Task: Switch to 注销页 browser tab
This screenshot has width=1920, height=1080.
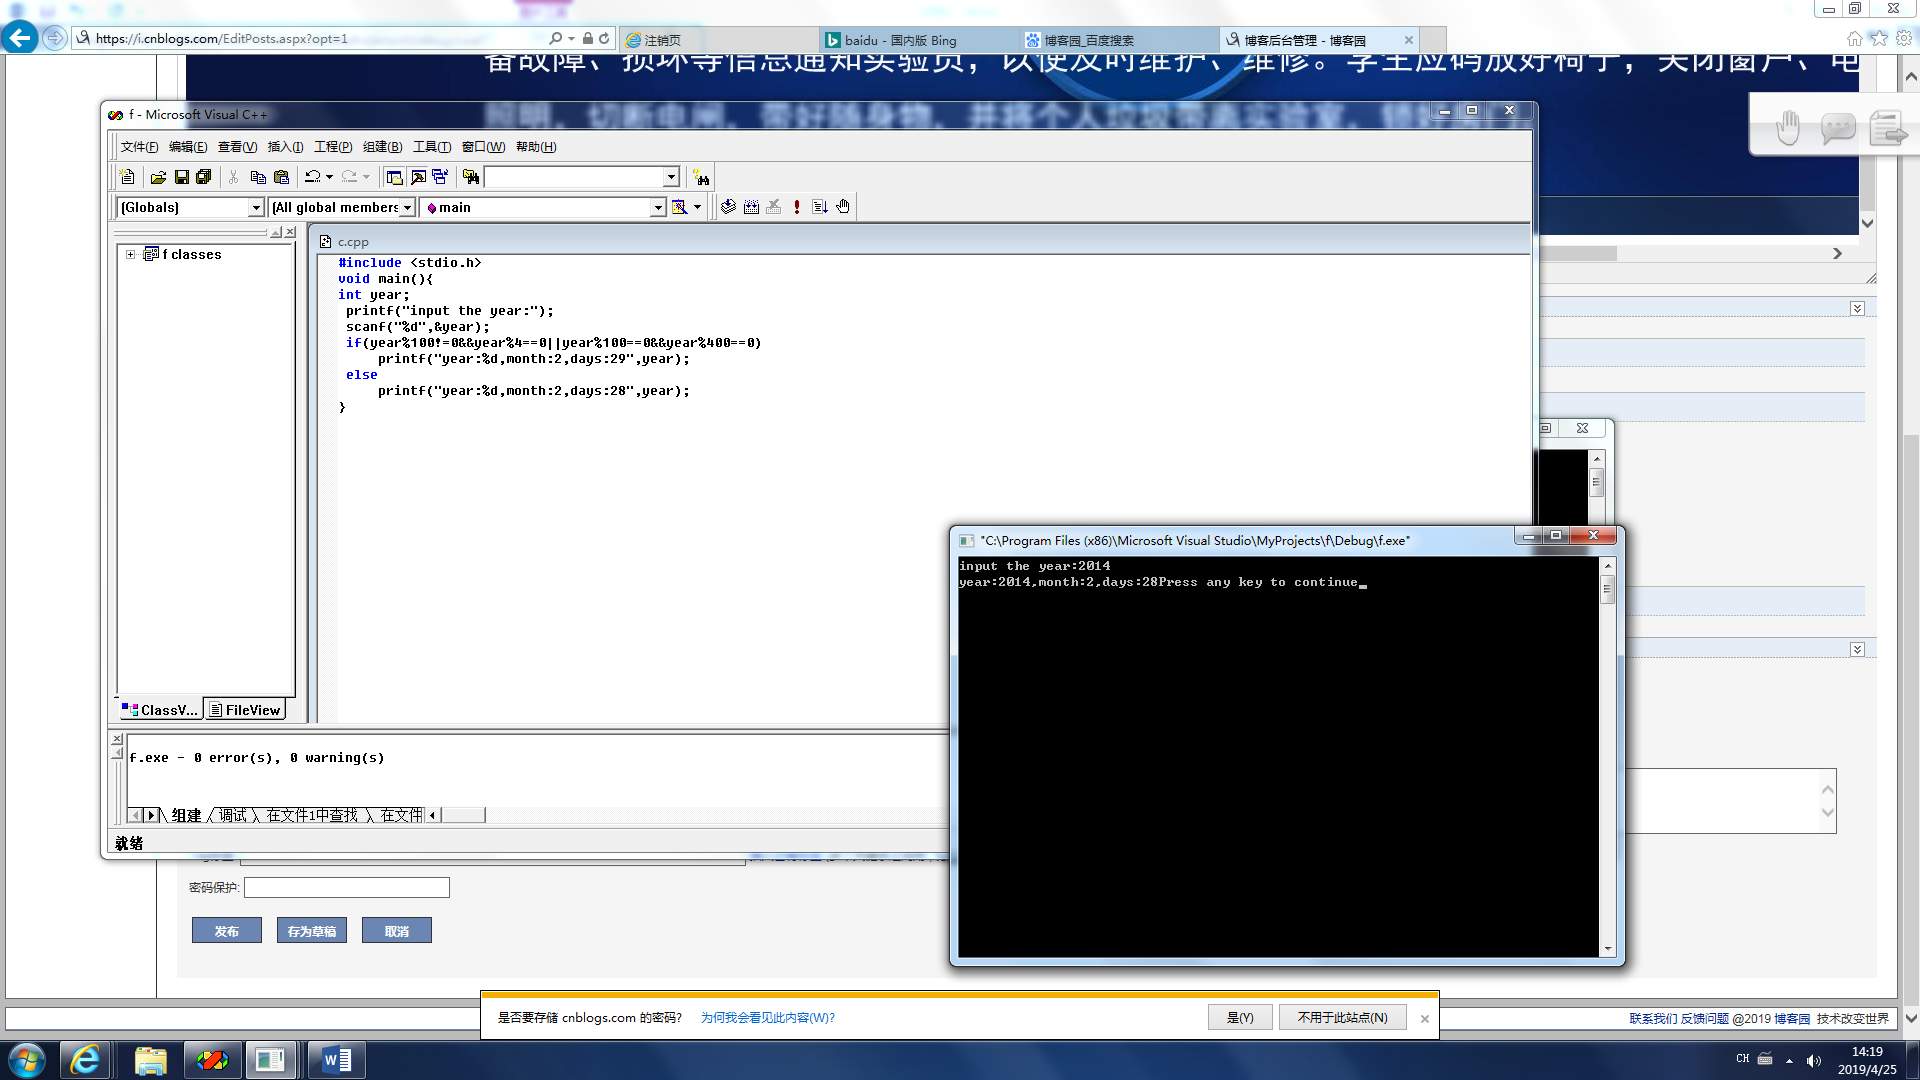Action: pyautogui.click(x=718, y=40)
